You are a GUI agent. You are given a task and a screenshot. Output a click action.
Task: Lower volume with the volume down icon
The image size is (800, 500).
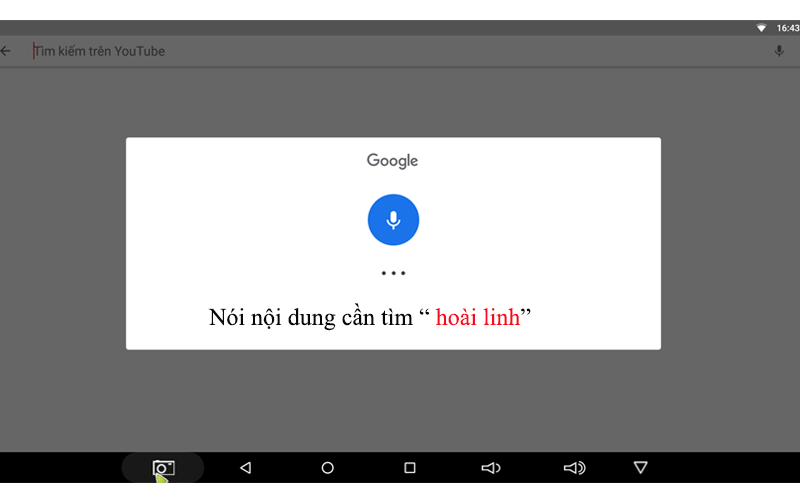491,467
